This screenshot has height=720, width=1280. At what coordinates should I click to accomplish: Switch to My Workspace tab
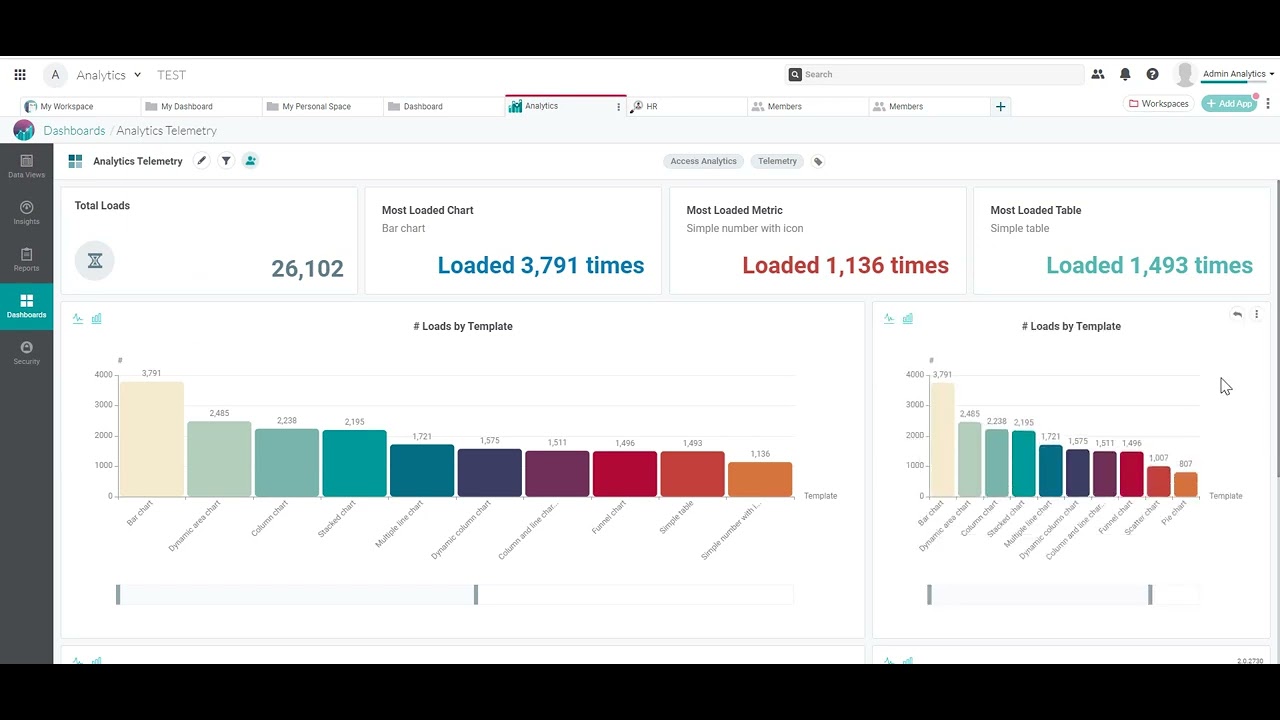[80, 106]
